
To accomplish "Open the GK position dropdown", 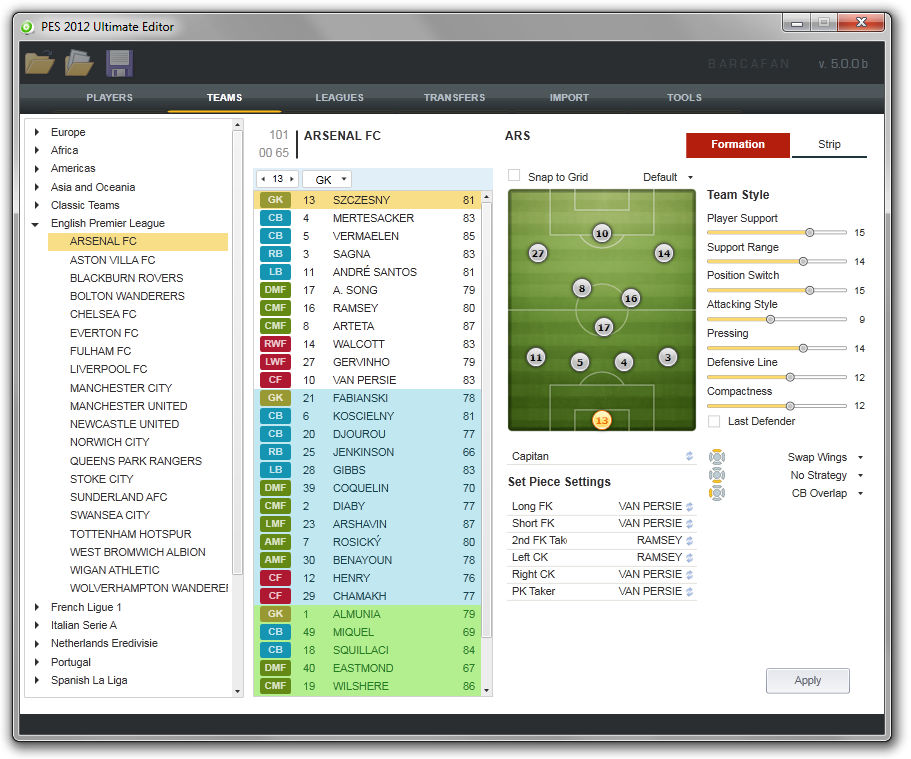I will (x=328, y=180).
